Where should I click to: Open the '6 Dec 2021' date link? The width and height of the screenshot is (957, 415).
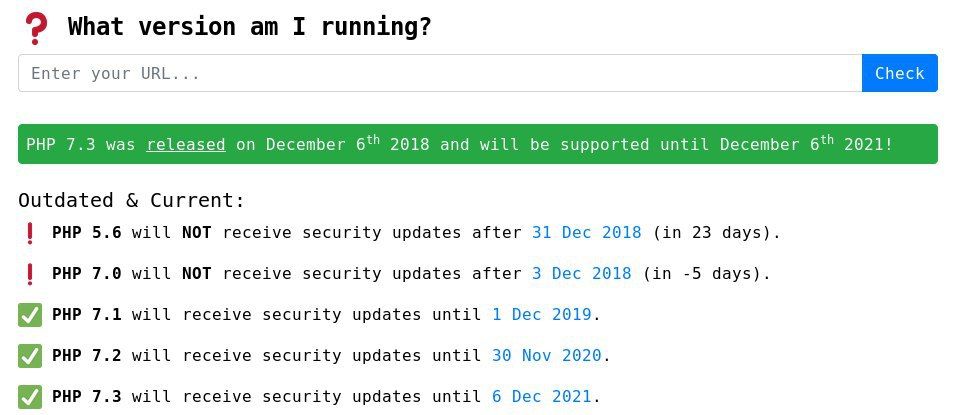pos(541,397)
